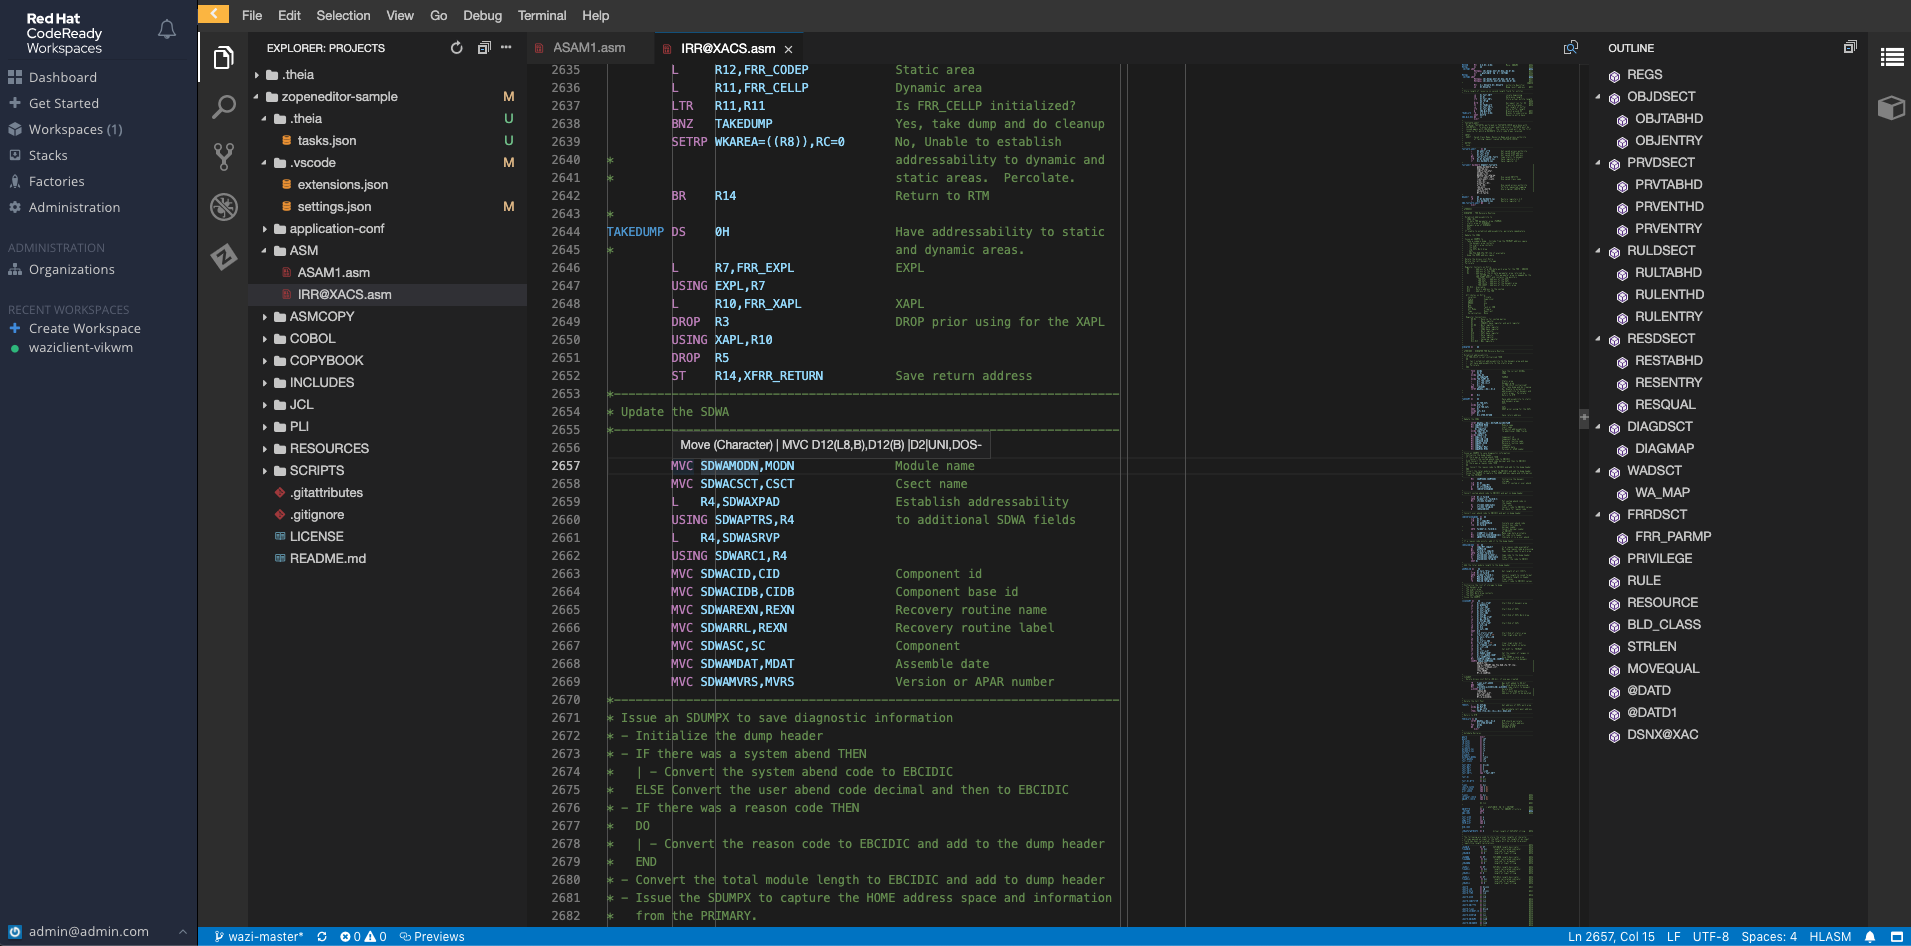Open Source Control git view

[224, 156]
